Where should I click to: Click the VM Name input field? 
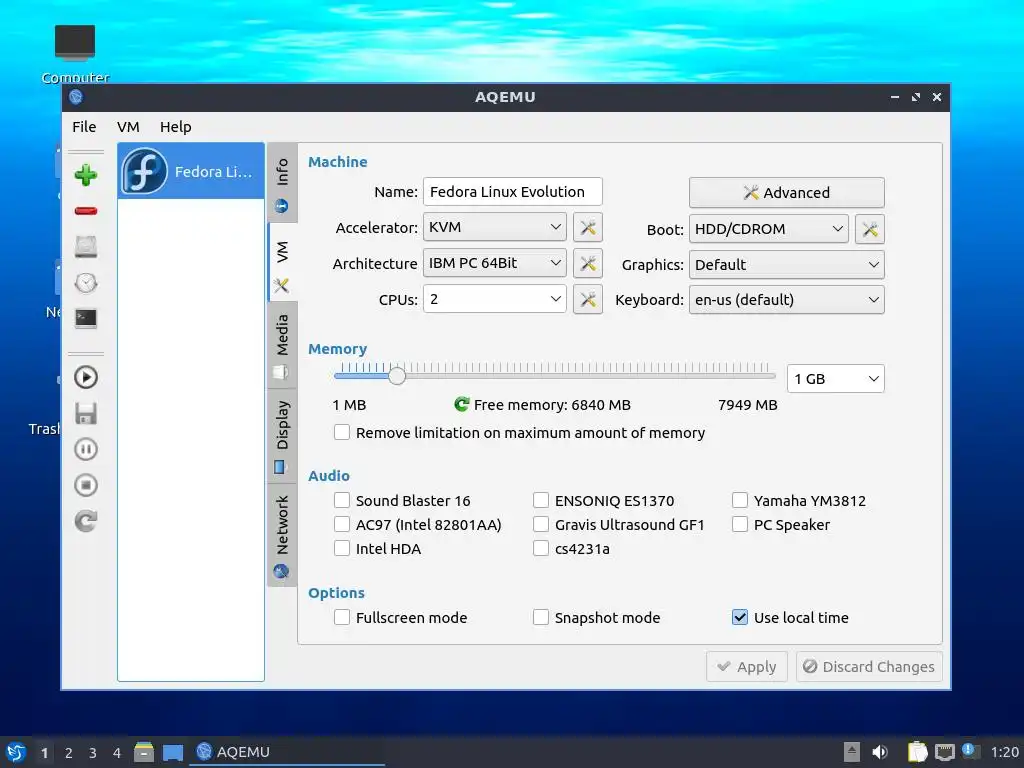(513, 191)
